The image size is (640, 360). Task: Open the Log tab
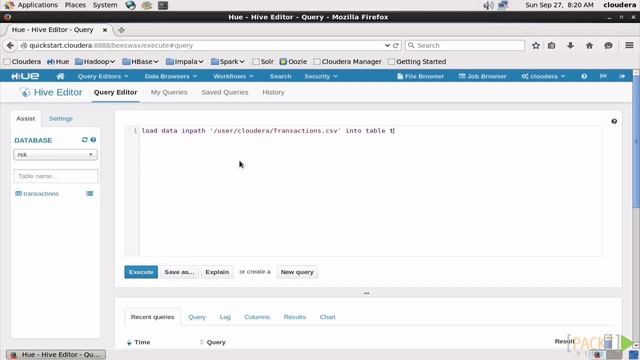pos(225,317)
